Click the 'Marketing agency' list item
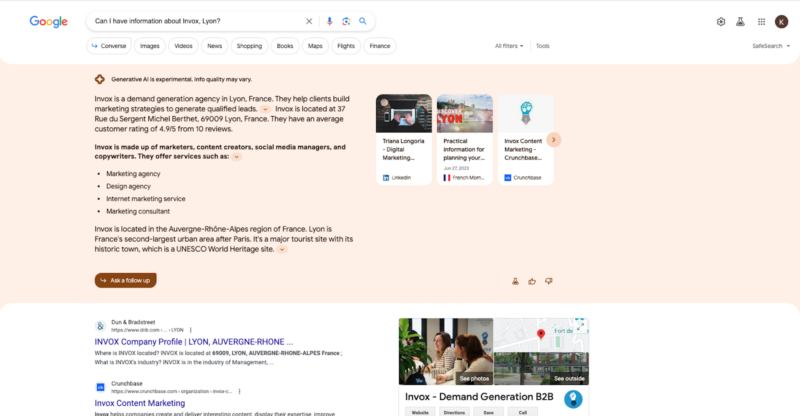This screenshot has height=416, width=800. (133, 174)
